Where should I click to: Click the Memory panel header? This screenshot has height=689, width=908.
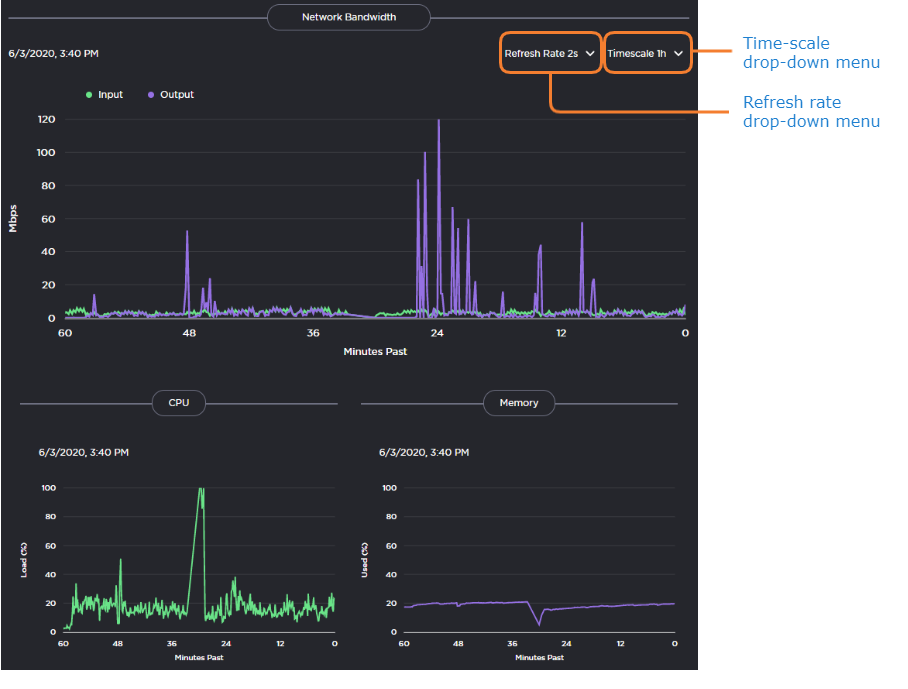pos(518,403)
